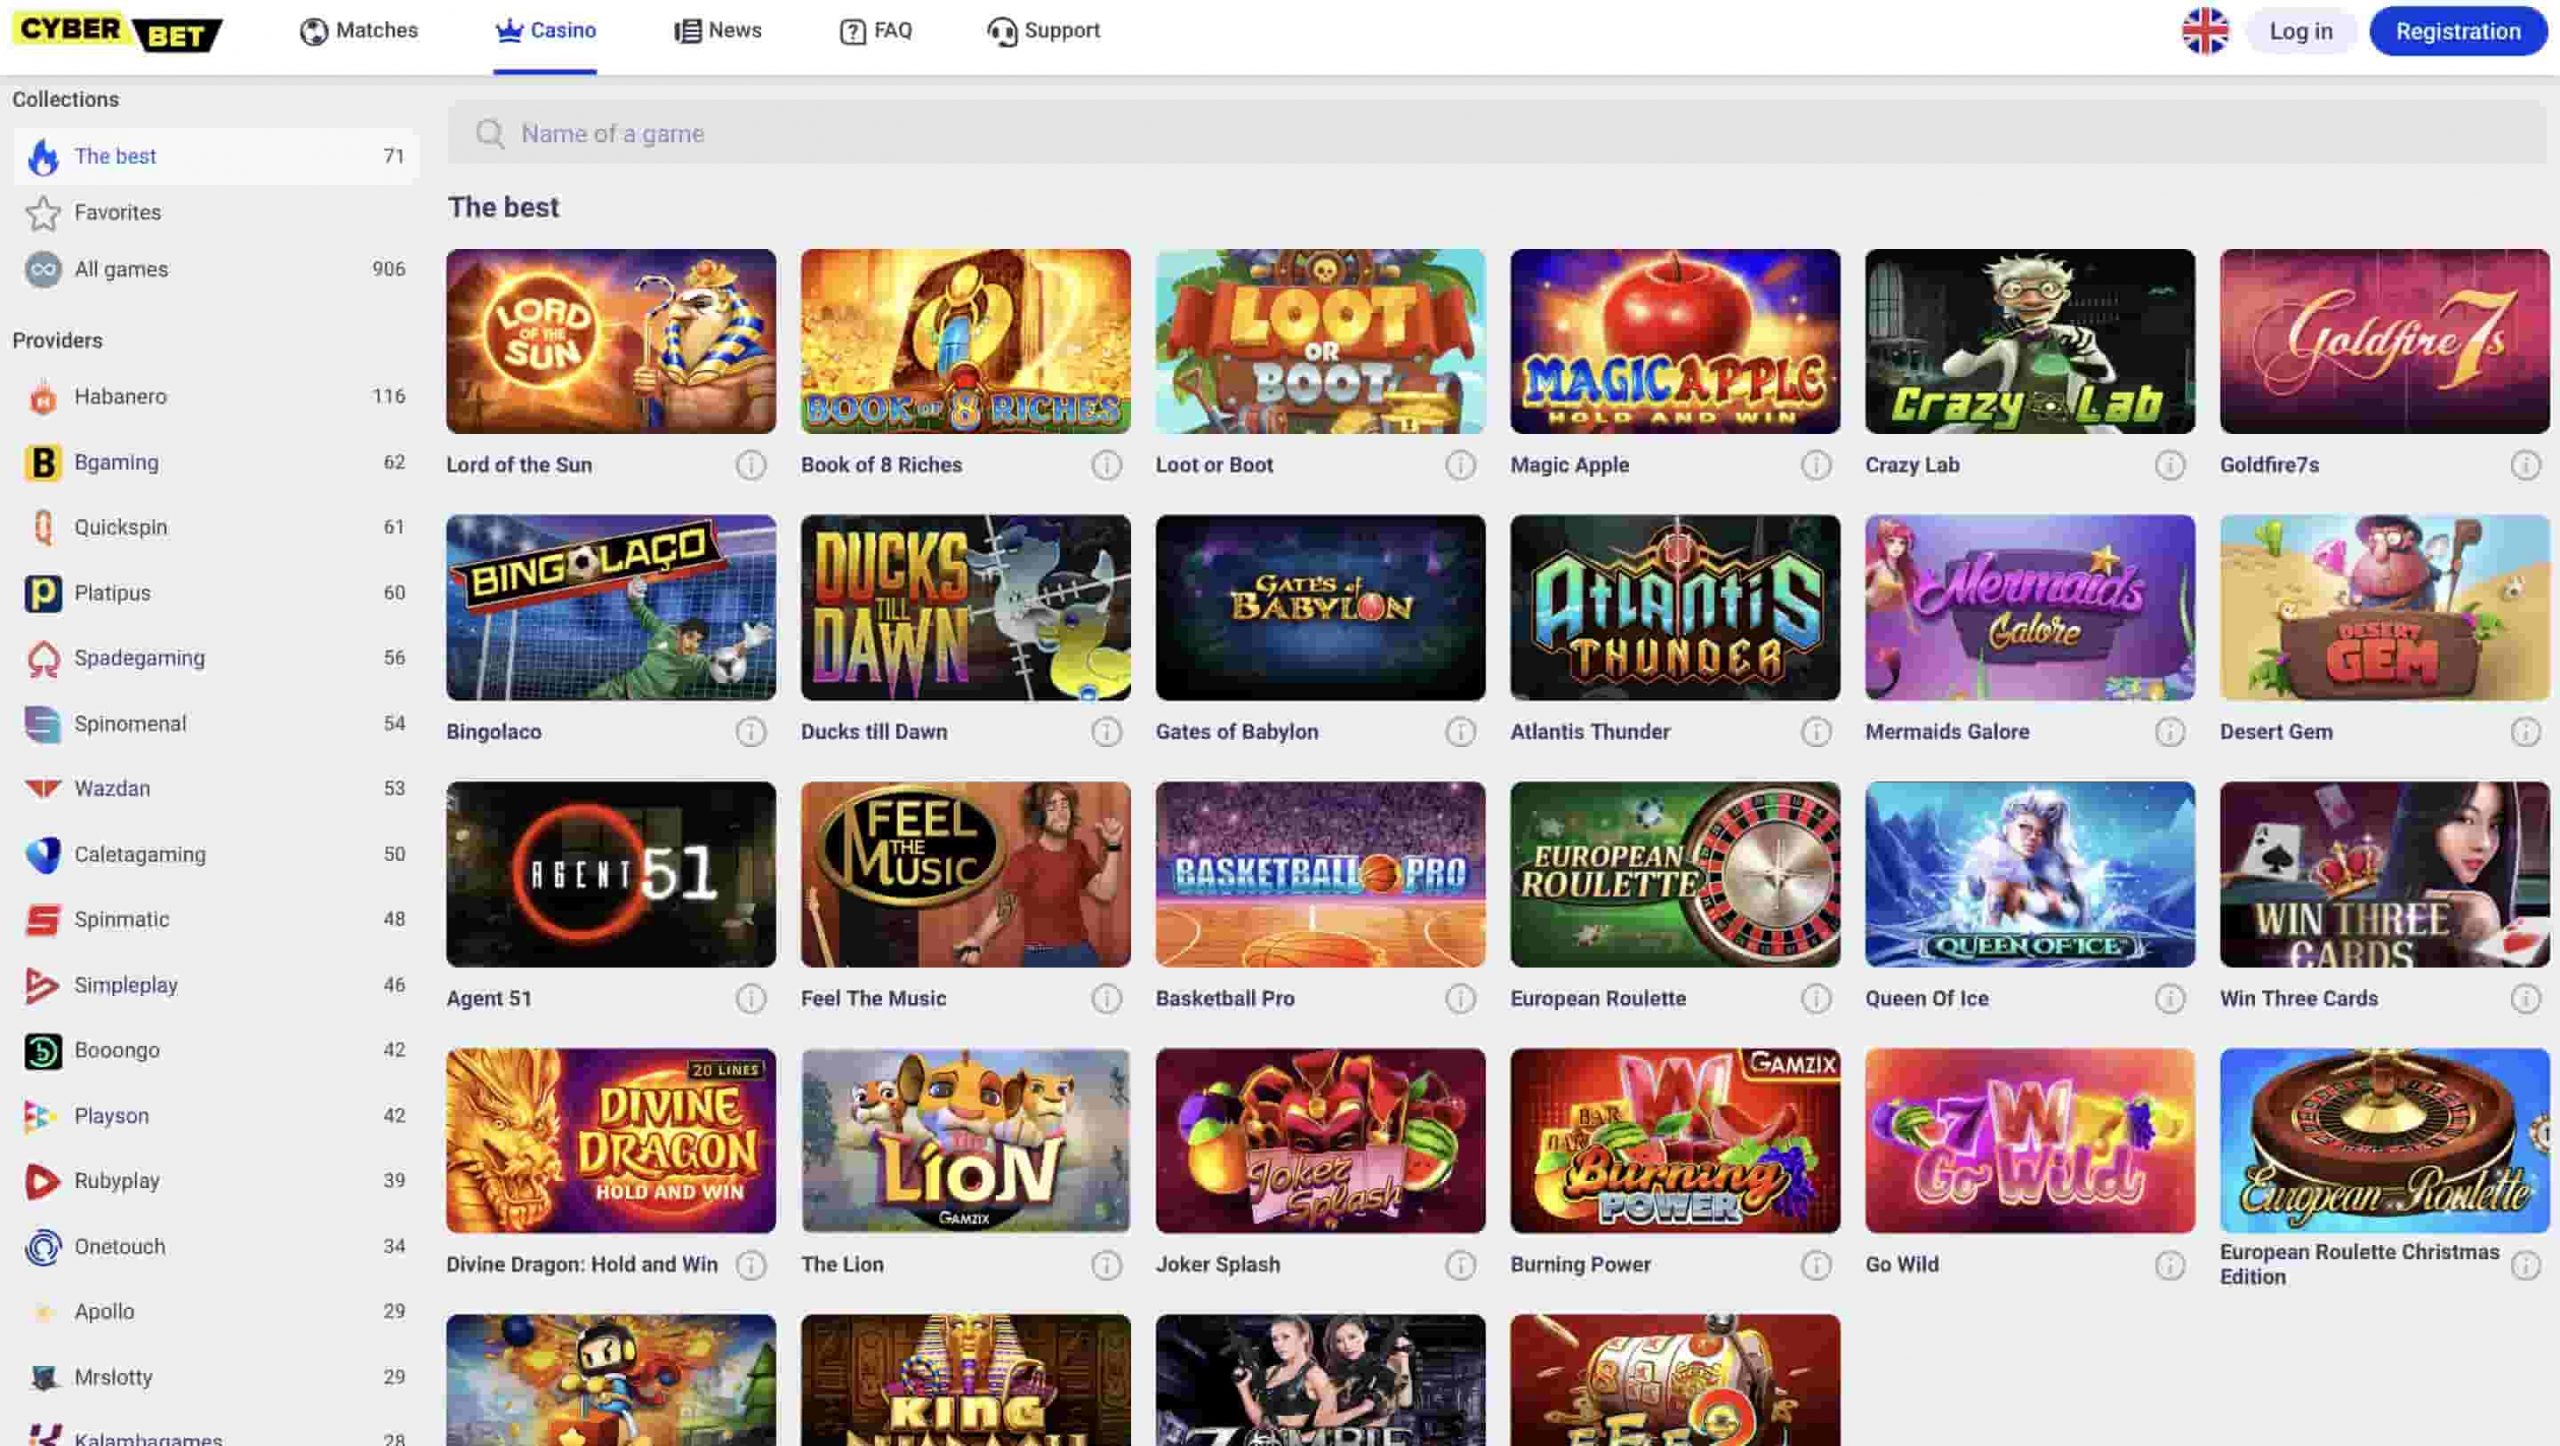Filter by Spinomenal provider
The width and height of the screenshot is (2560, 1446).
tap(216, 724)
